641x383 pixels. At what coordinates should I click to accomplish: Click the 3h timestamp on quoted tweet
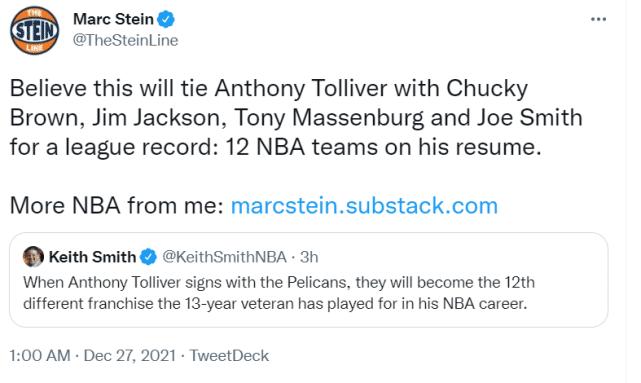coord(309,257)
